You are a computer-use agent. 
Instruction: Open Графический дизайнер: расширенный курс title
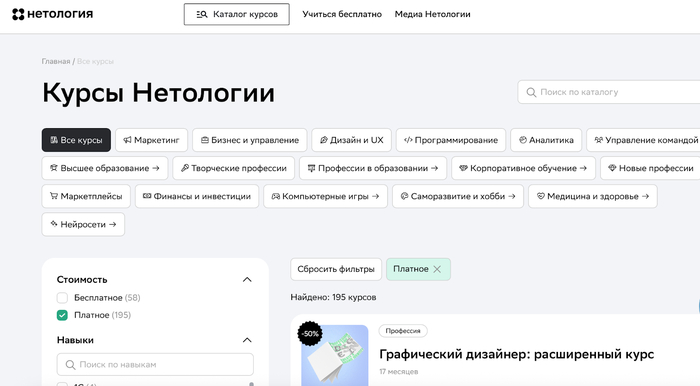click(517, 354)
